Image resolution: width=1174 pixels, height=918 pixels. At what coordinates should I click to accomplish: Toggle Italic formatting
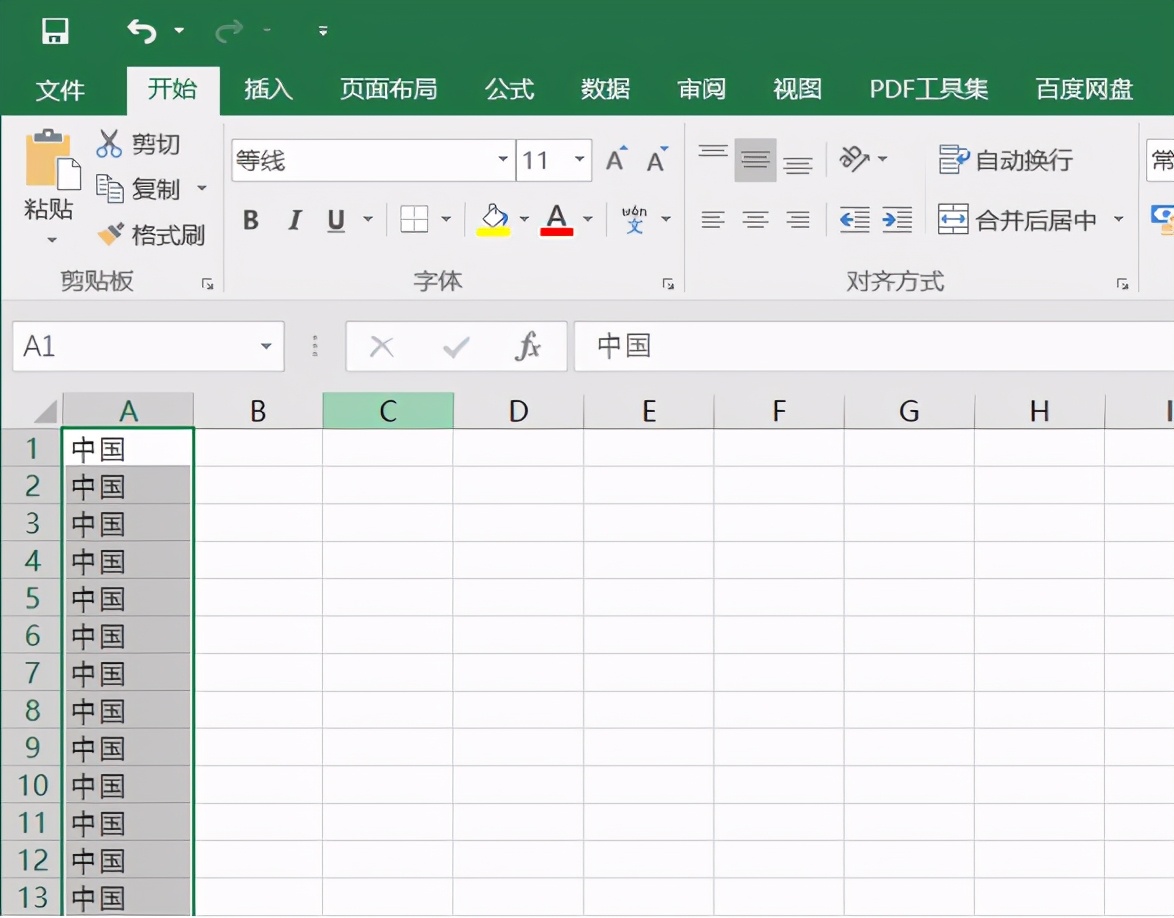click(294, 220)
